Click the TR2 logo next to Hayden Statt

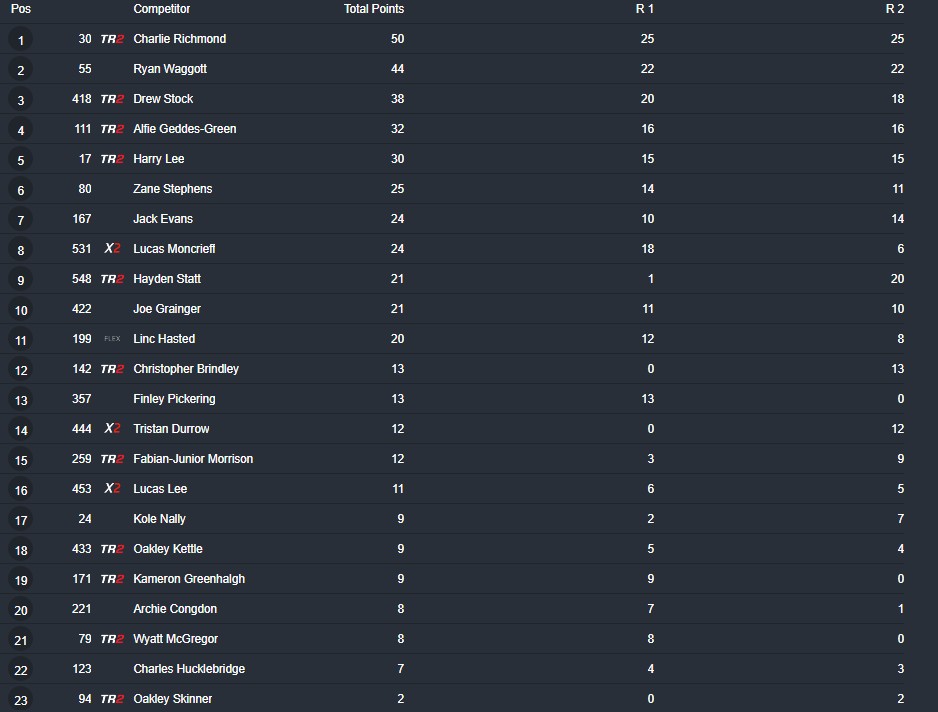[x=112, y=279]
